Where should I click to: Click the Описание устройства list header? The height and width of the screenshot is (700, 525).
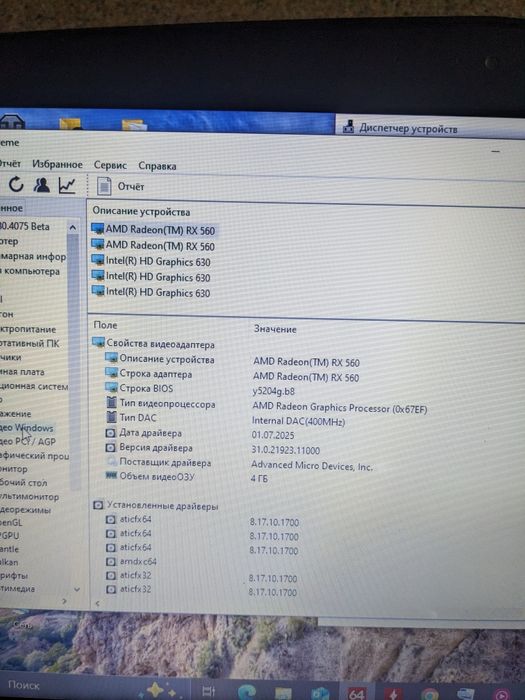(x=141, y=212)
